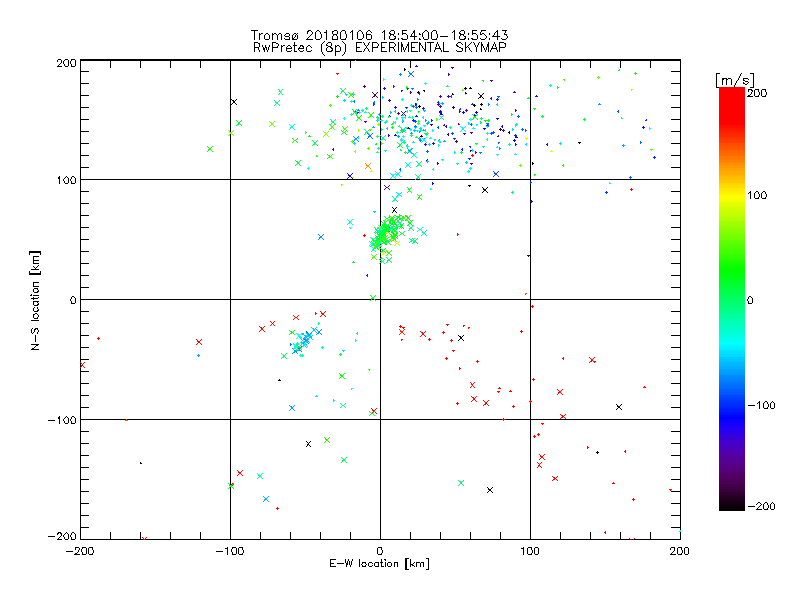800x600 pixels.
Task: Click the '[m/s]' colorbar unit label
Action: pos(734,80)
